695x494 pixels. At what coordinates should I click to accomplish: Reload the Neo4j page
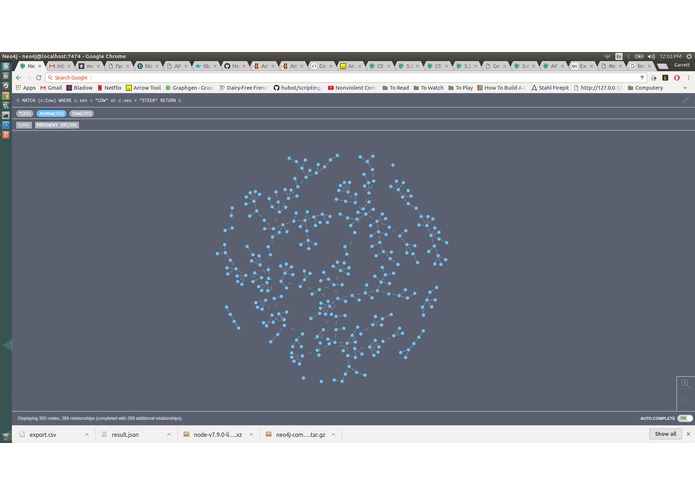(39, 78)
